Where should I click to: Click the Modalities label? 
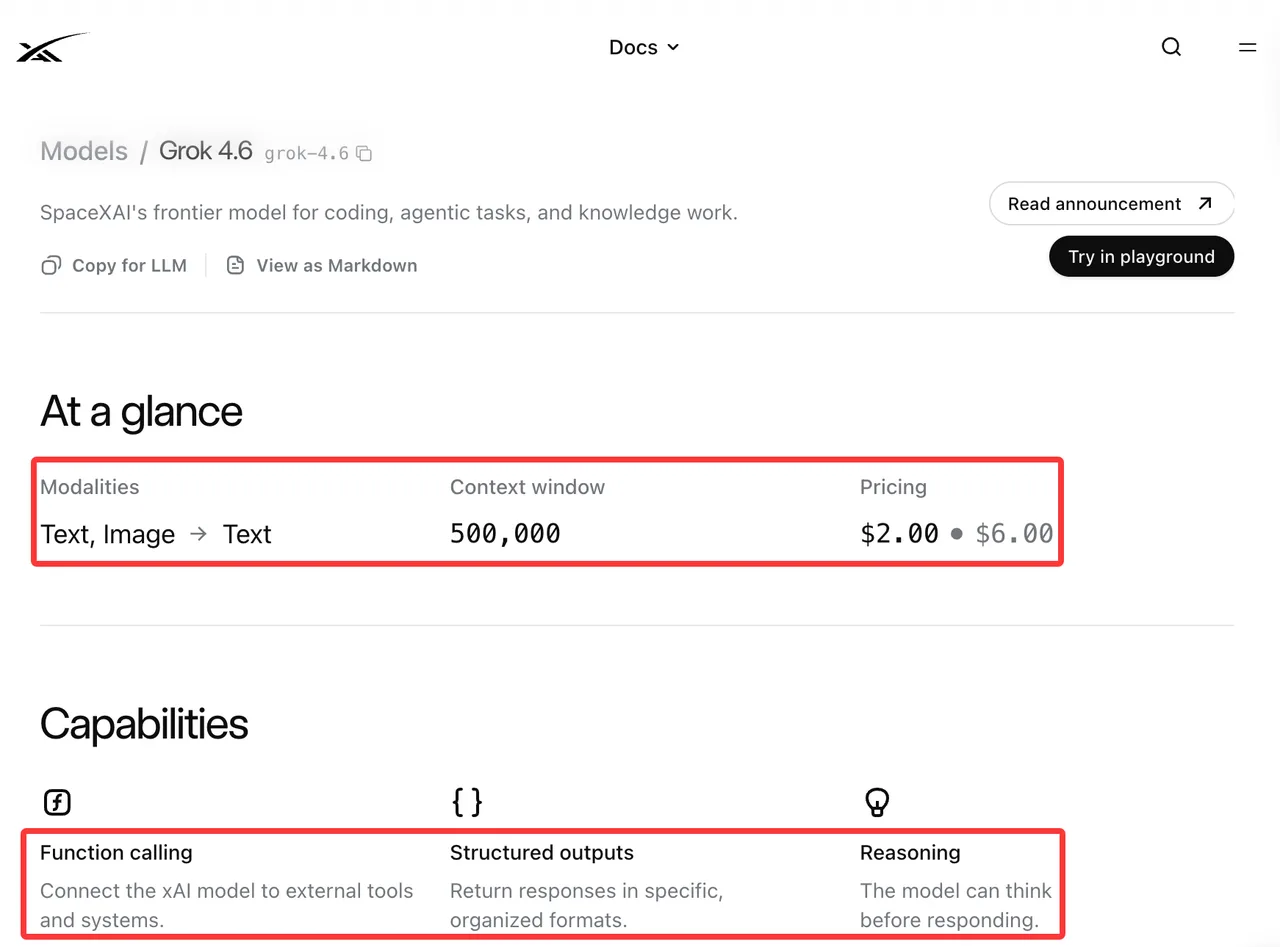(x=90, y=487)
